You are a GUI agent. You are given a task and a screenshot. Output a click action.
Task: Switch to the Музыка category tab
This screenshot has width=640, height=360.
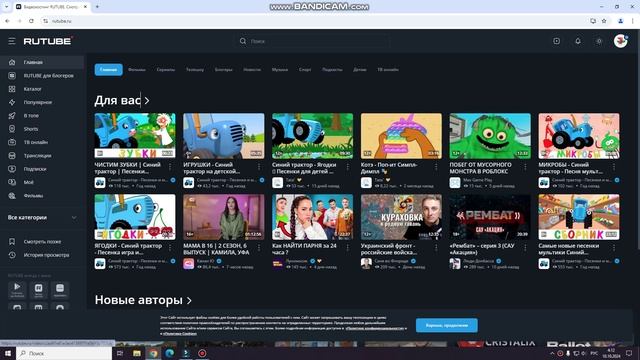click(280, 70)
